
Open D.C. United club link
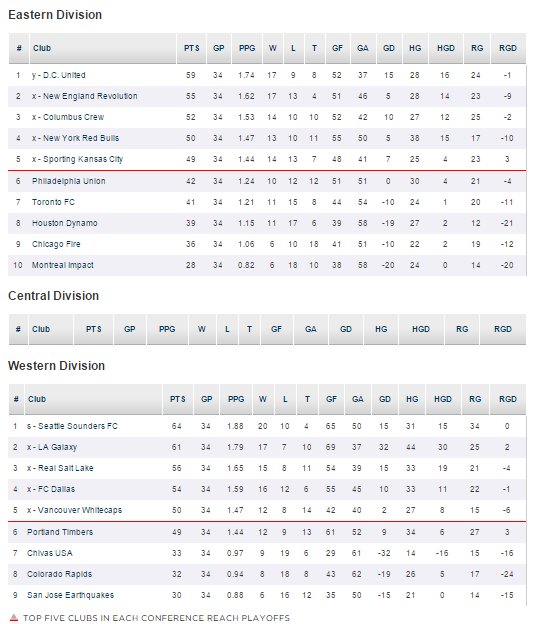[59, 75]
